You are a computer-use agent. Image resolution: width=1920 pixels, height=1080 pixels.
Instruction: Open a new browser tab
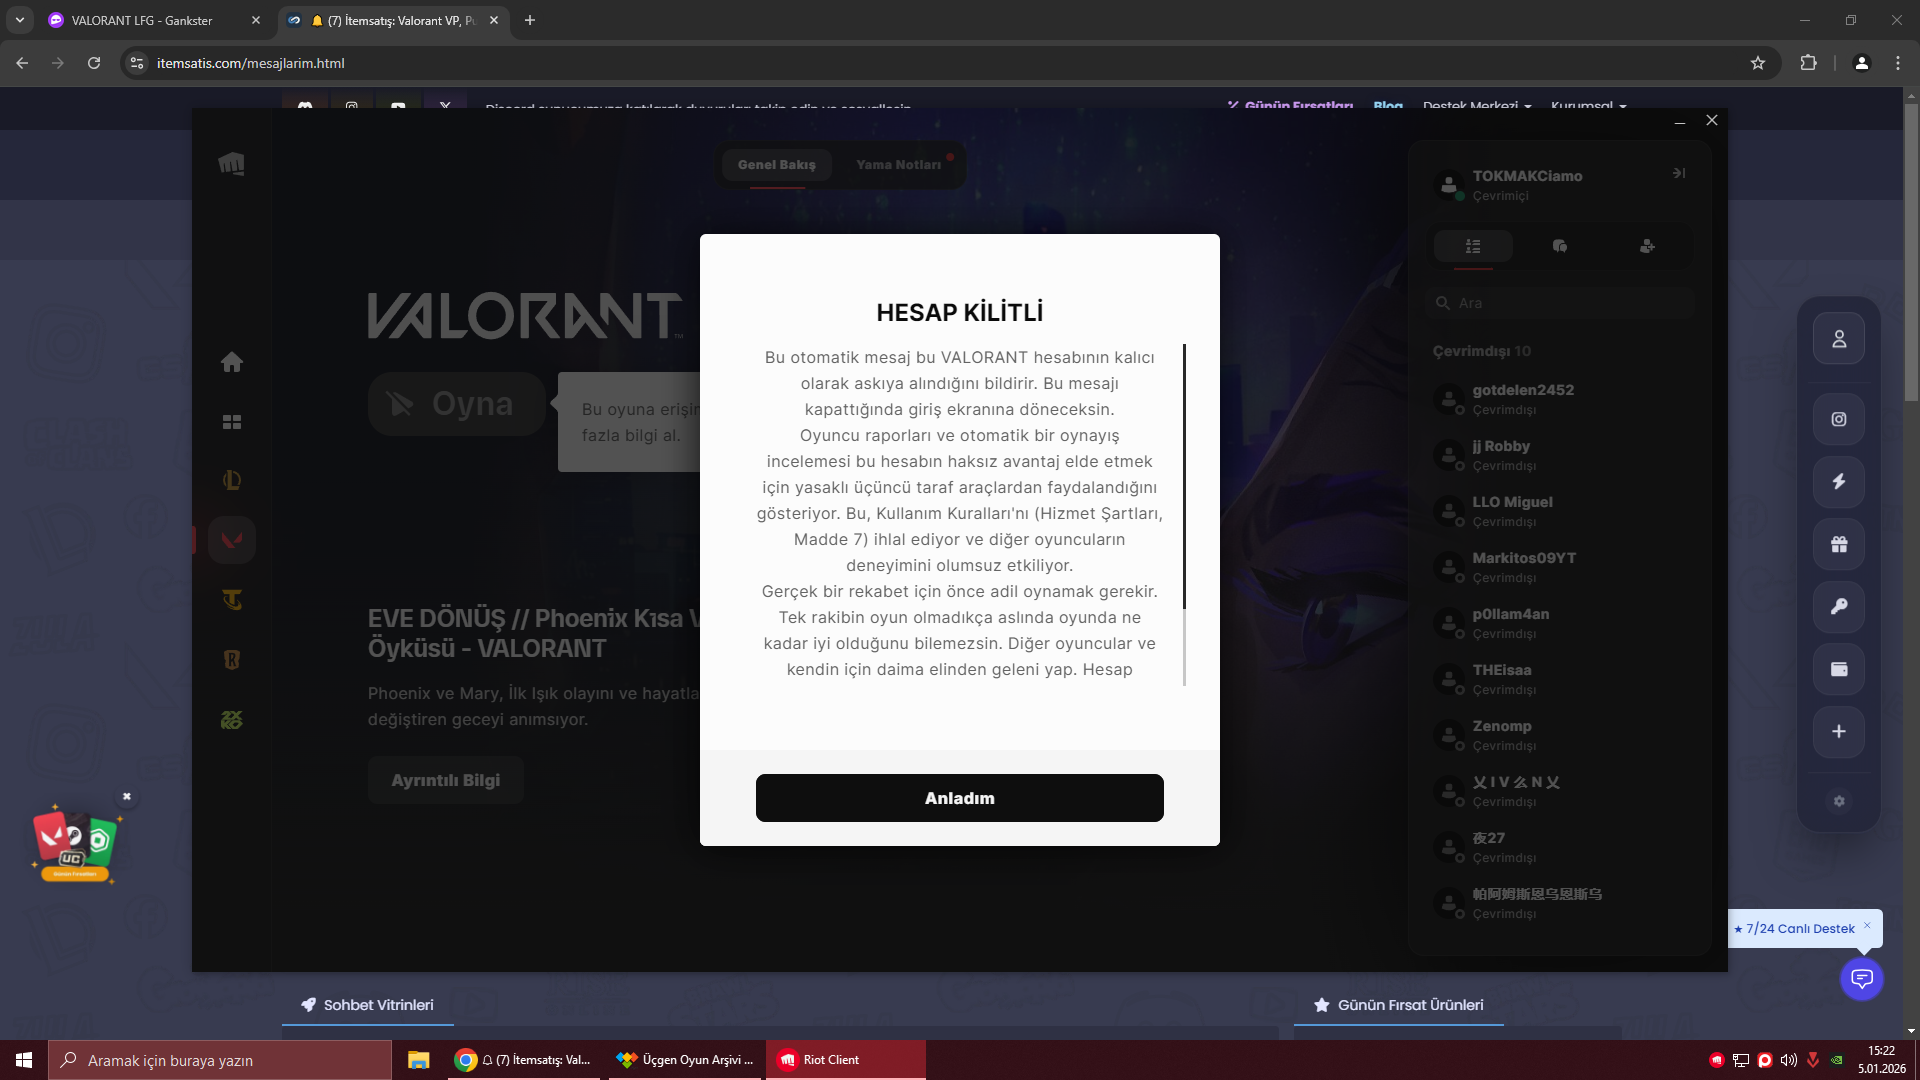point(530,20)
